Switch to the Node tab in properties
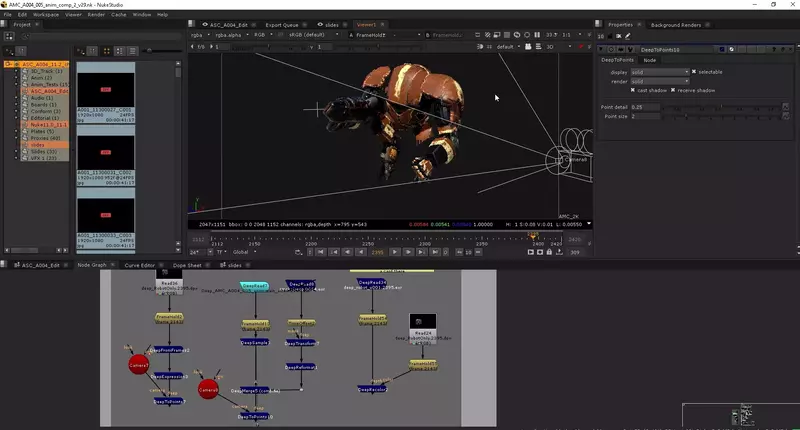The image size is (800, 430). 649,60
